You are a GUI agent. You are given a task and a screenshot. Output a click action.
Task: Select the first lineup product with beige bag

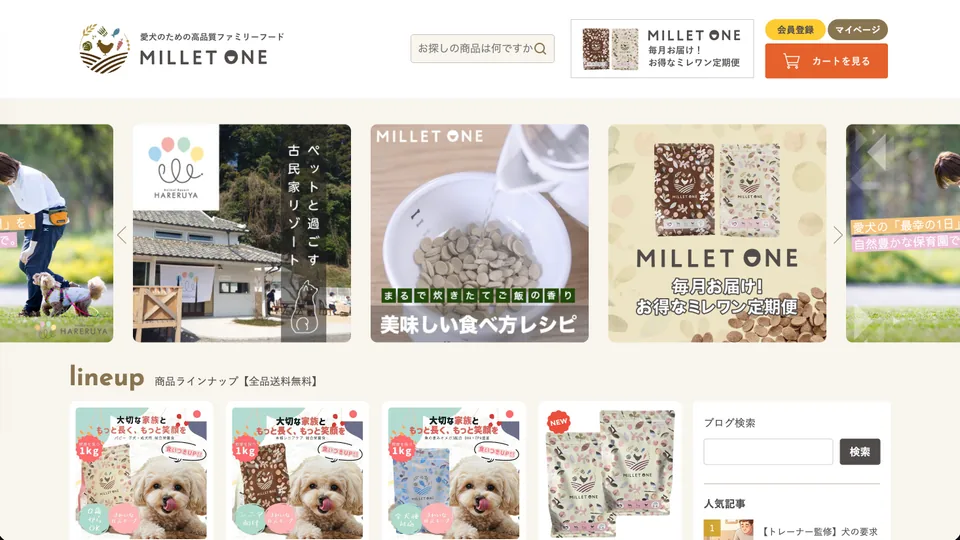(x=141, y=471)
